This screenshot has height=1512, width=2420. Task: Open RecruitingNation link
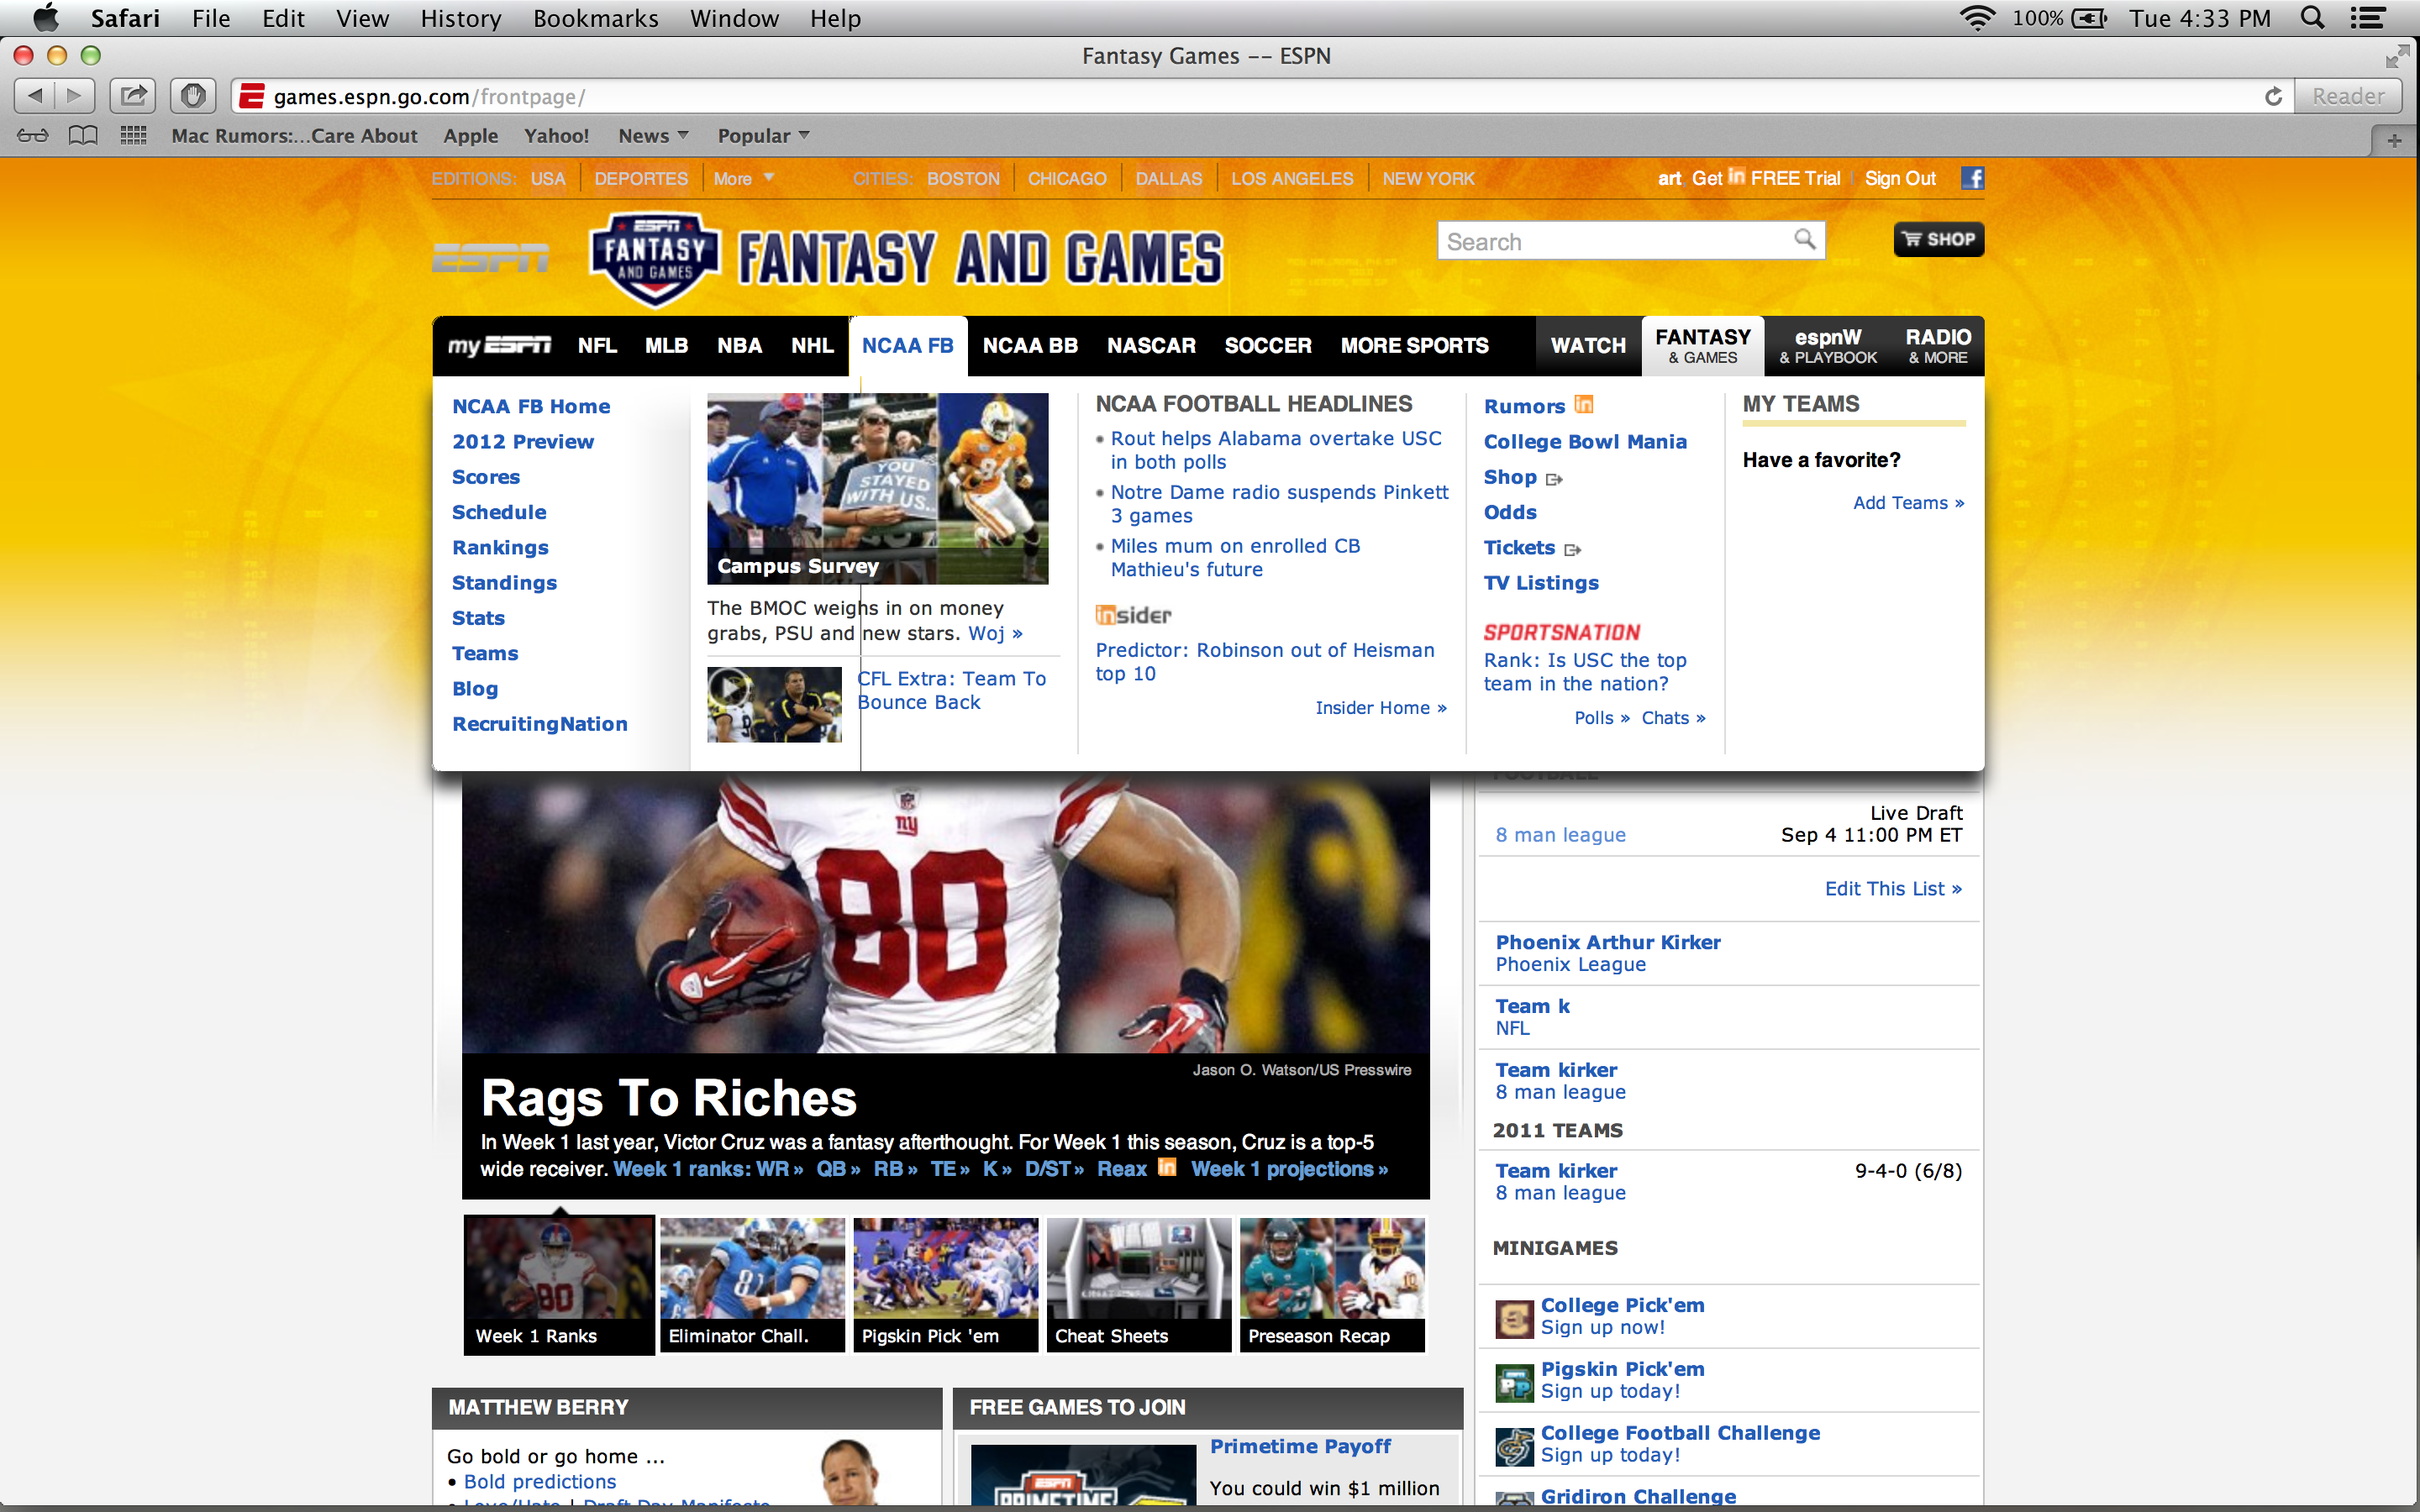click(540, 724)
